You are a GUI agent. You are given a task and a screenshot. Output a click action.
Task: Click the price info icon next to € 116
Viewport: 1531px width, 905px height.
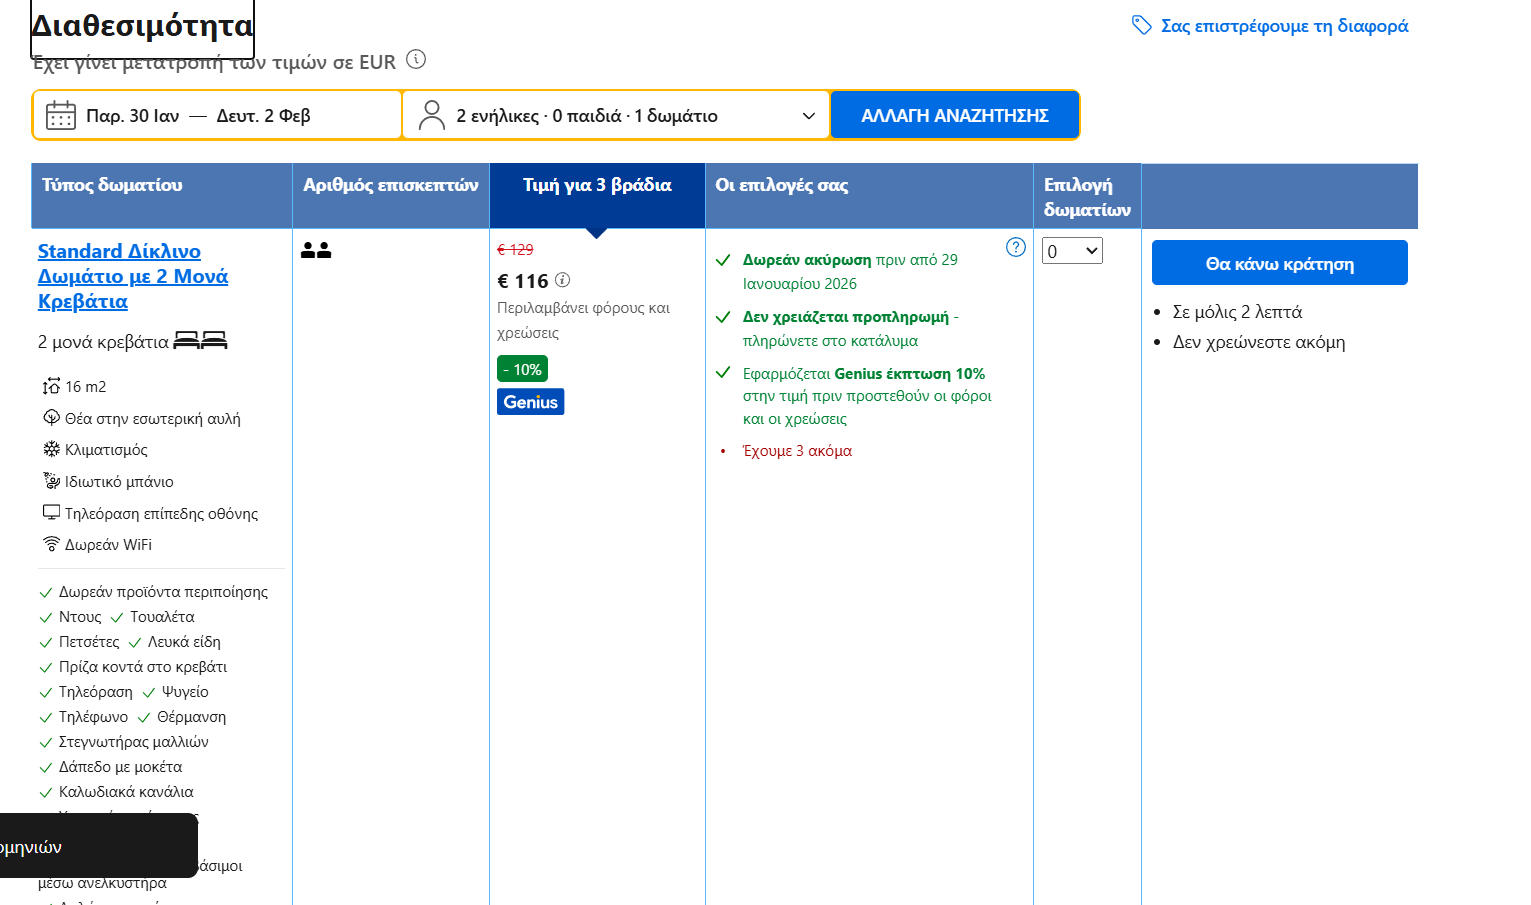[563, 280]
